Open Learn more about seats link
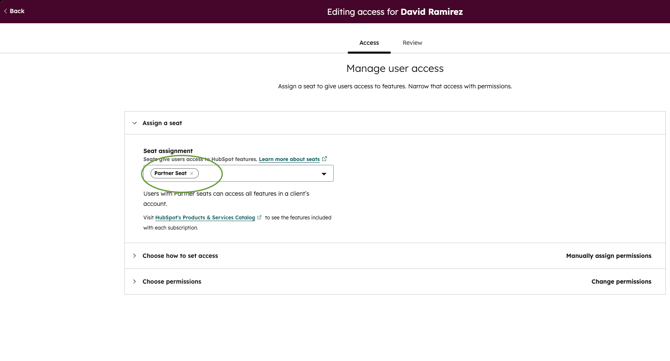 point(289,159)
